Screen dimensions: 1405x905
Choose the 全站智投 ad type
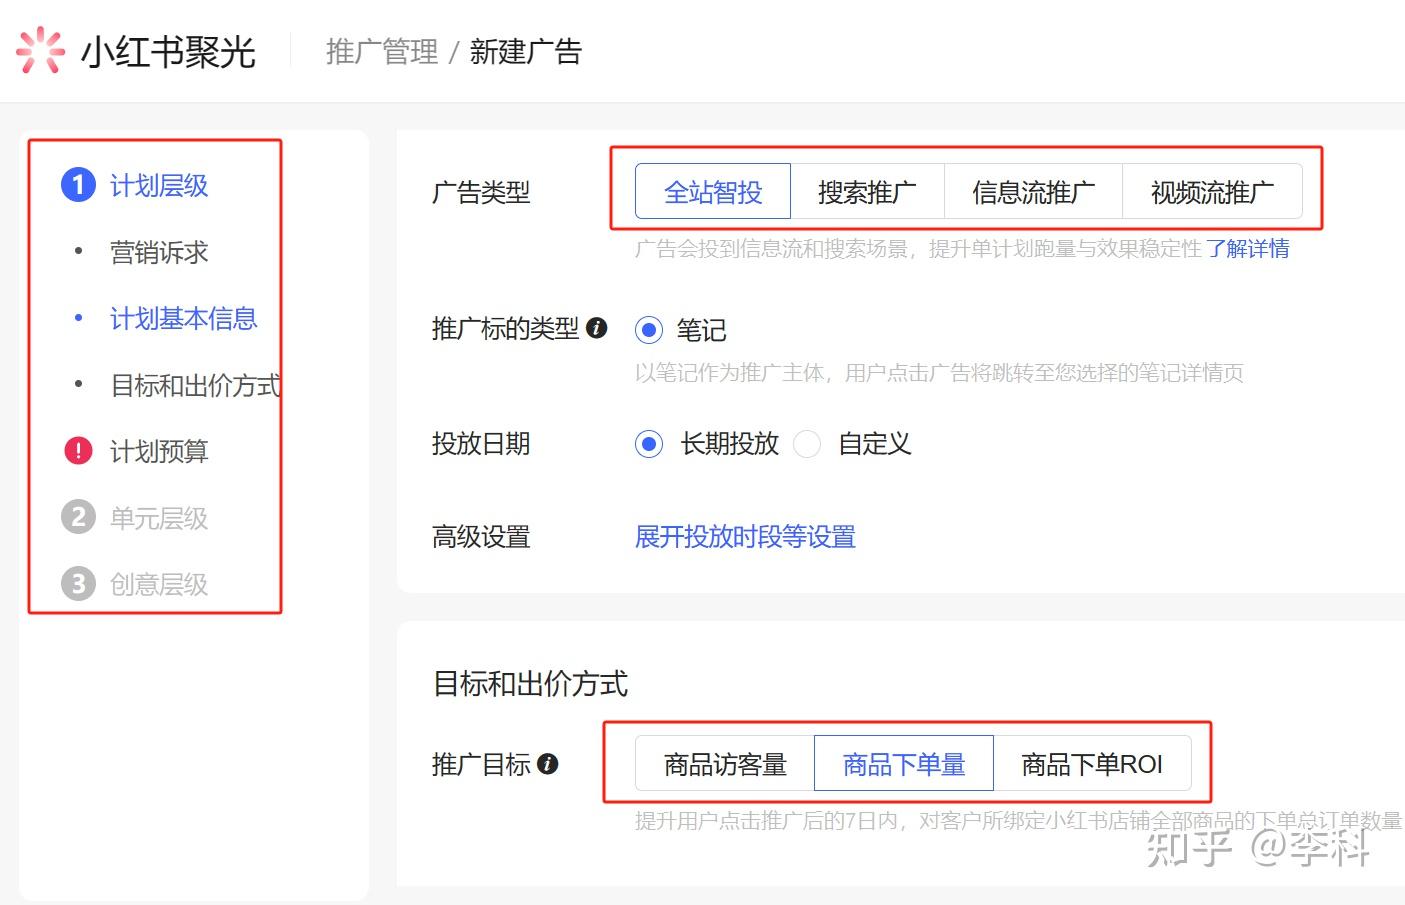tap(713, 191)
